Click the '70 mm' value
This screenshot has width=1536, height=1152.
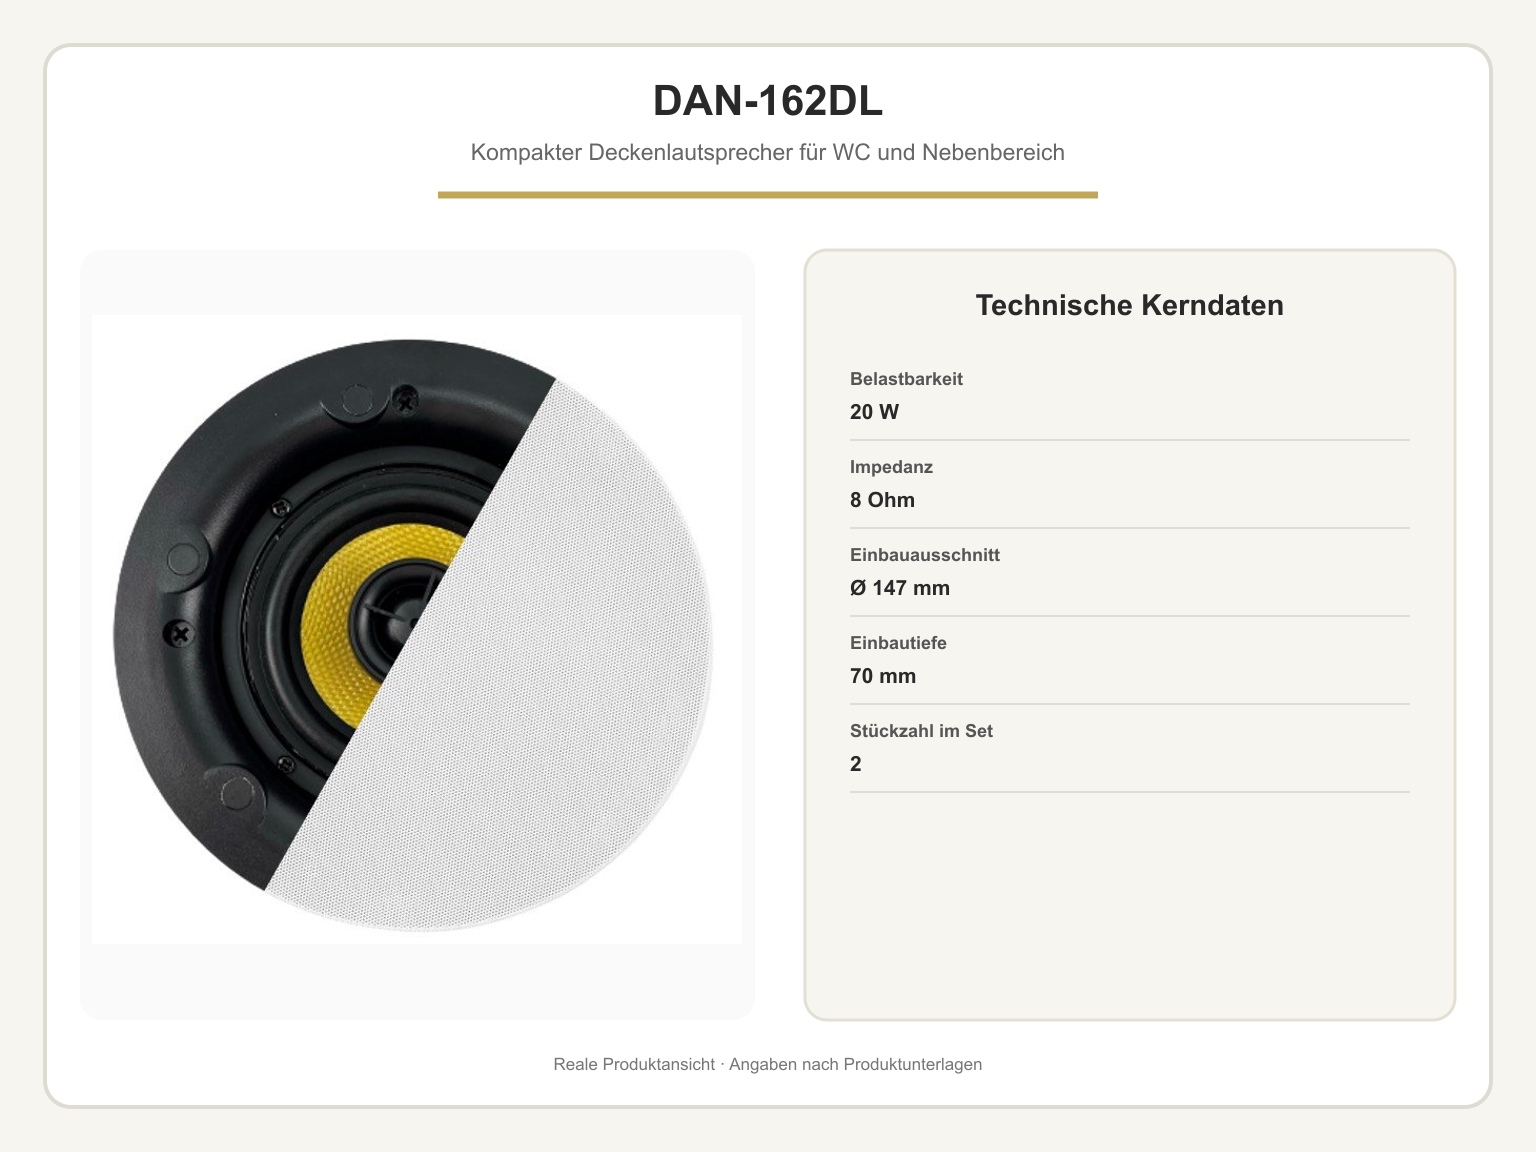point(883,676)
